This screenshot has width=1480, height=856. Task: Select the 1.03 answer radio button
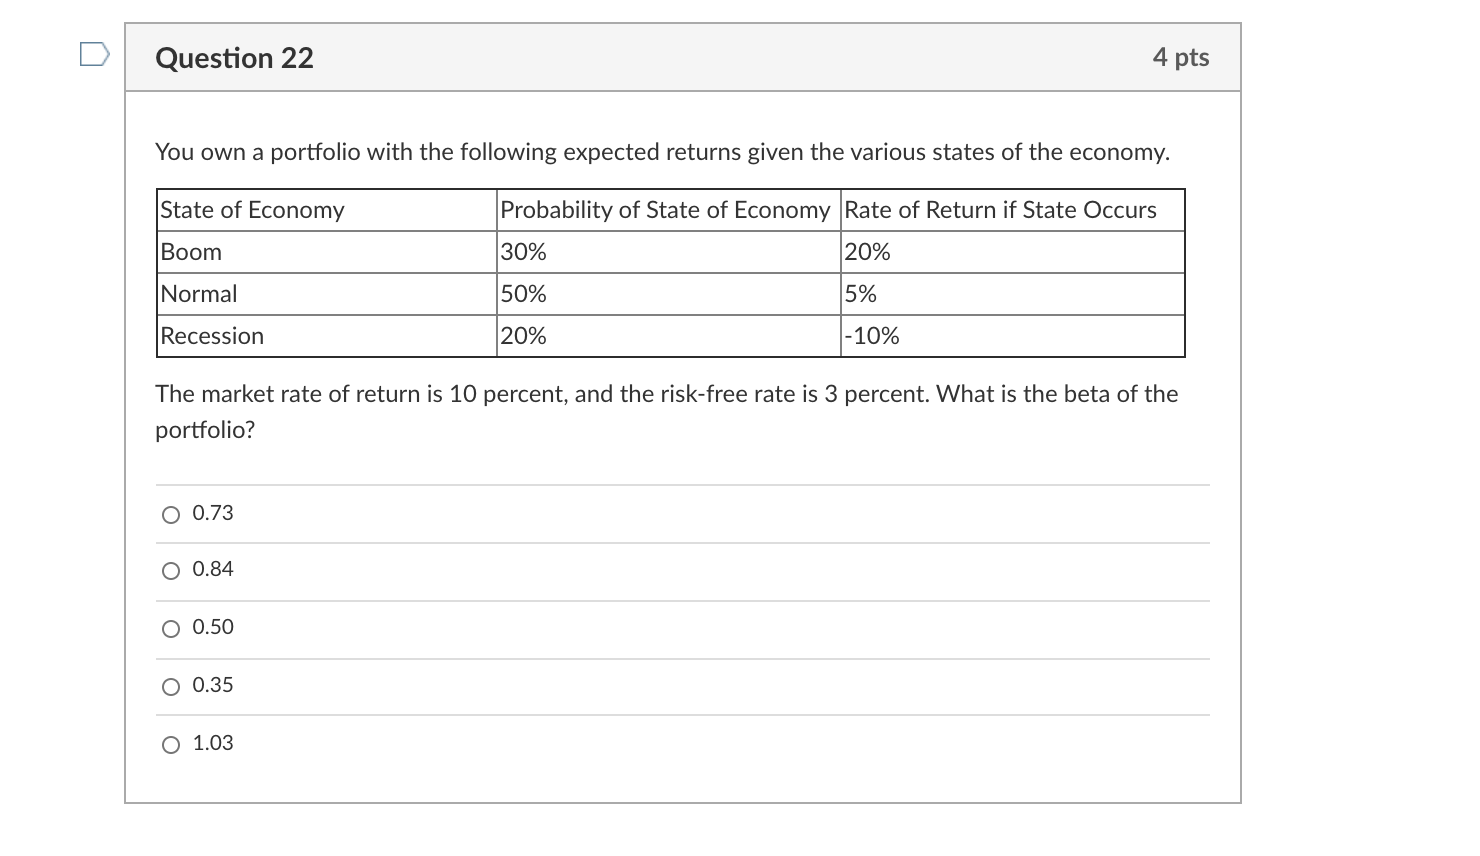tap(171, 745)
